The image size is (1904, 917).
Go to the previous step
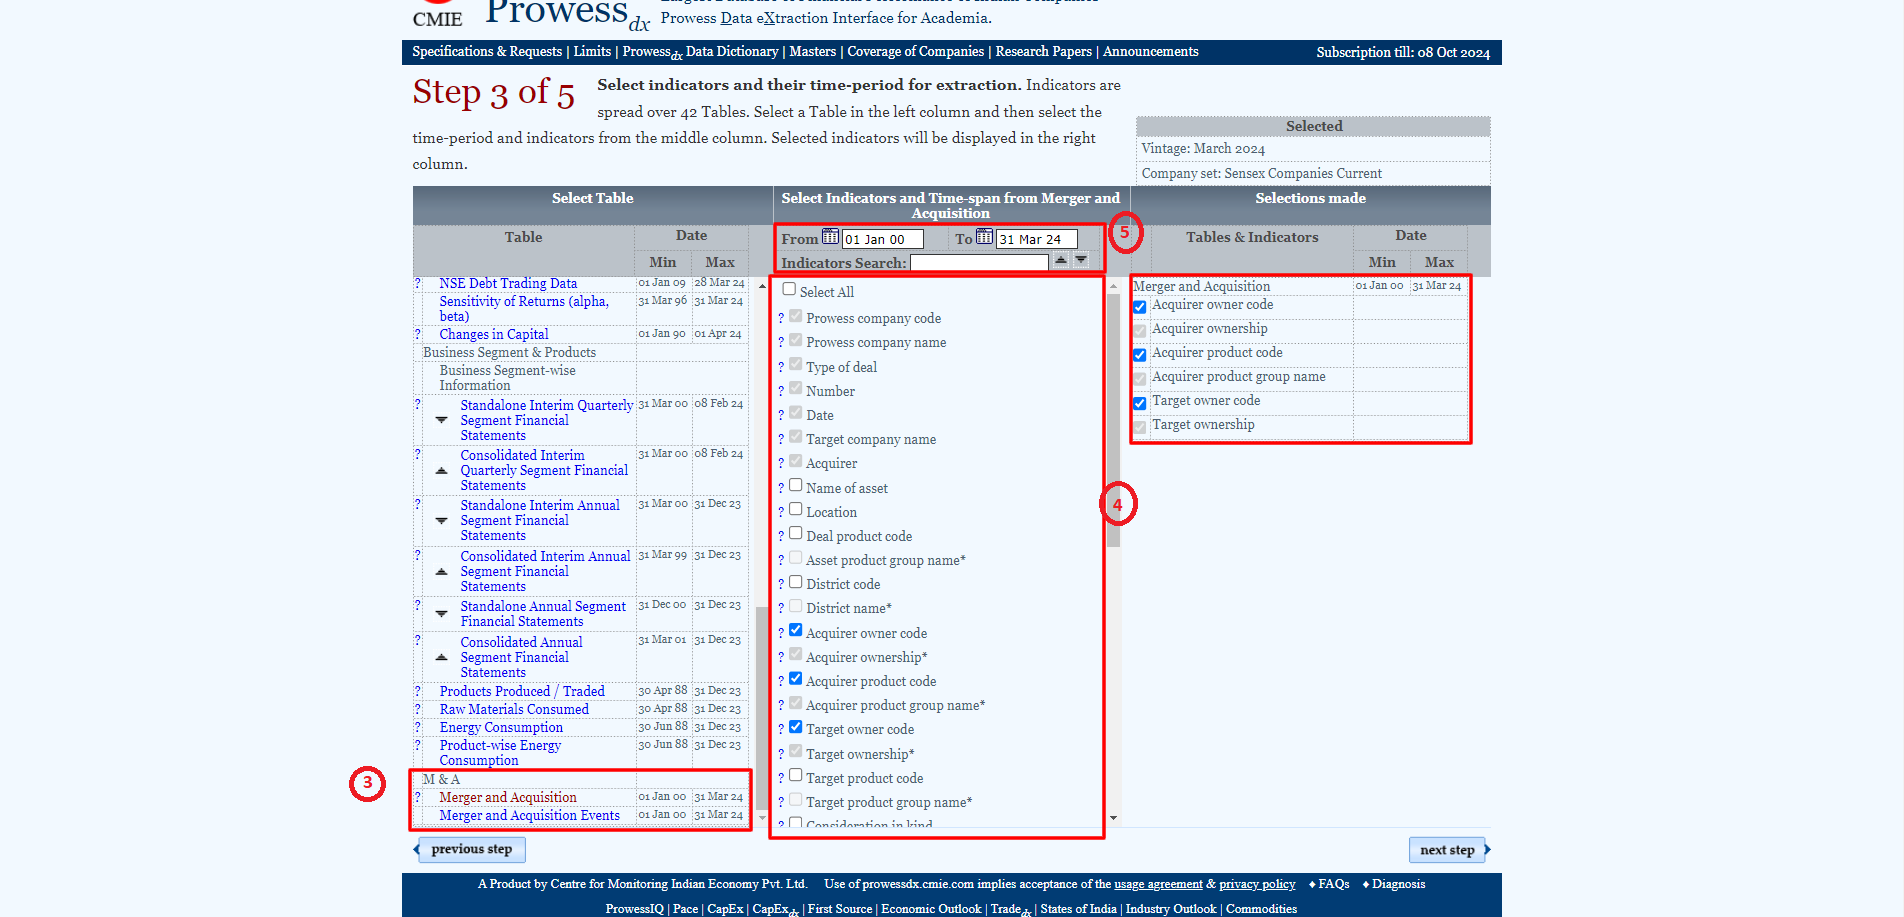click(472, 850)
